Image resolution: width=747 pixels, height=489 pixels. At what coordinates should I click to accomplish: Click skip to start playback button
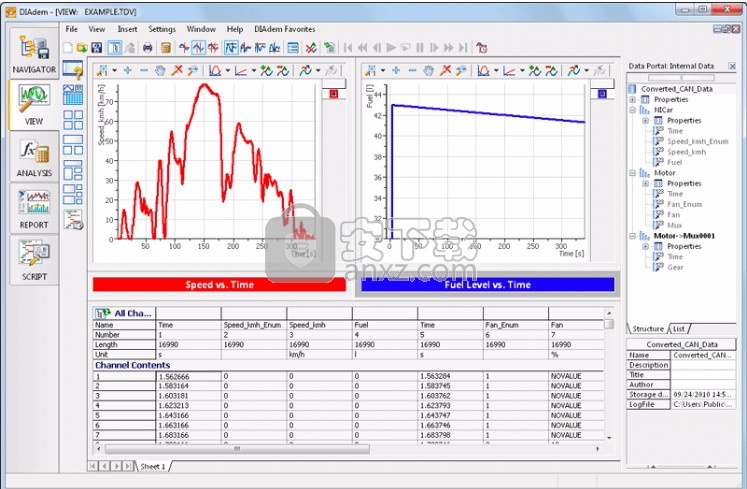(348, 48)
